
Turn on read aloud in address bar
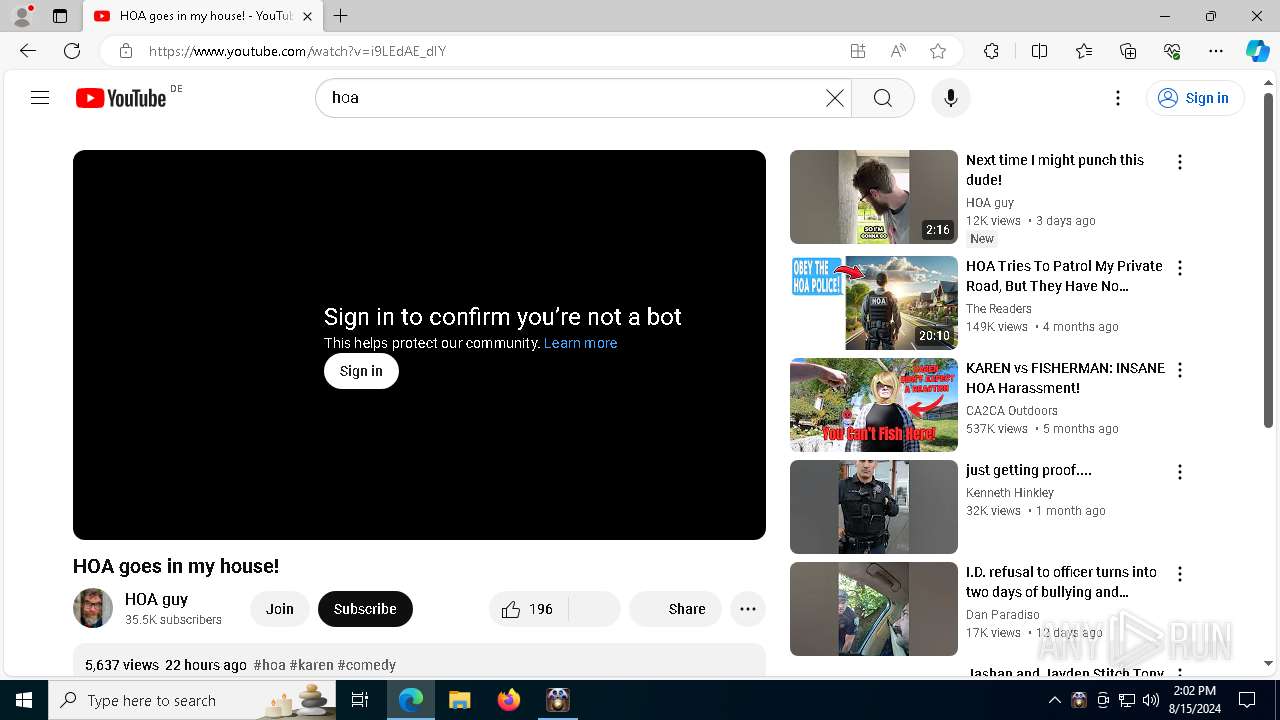[x=898, y=51]
